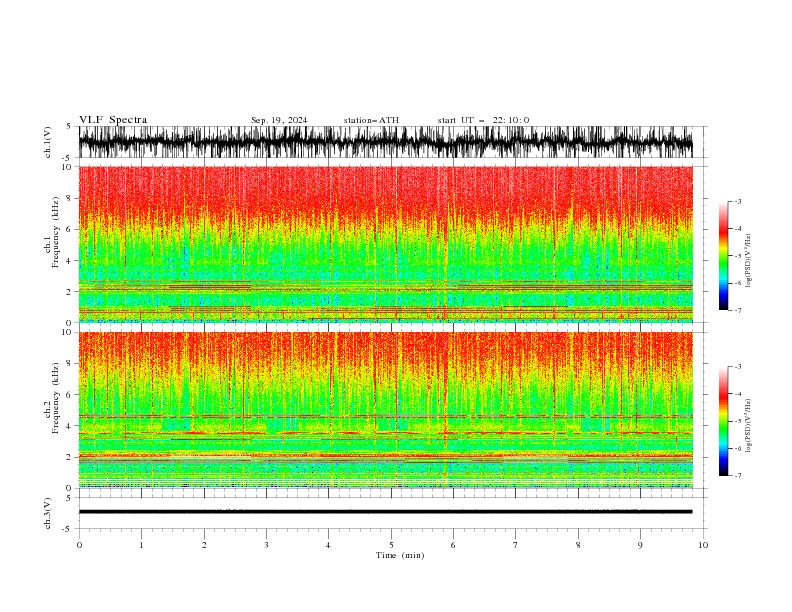The image size is (792, 612).
Task: Click the "-7" label on ch.1 colorbar
Action: click(x=738, y=310)
